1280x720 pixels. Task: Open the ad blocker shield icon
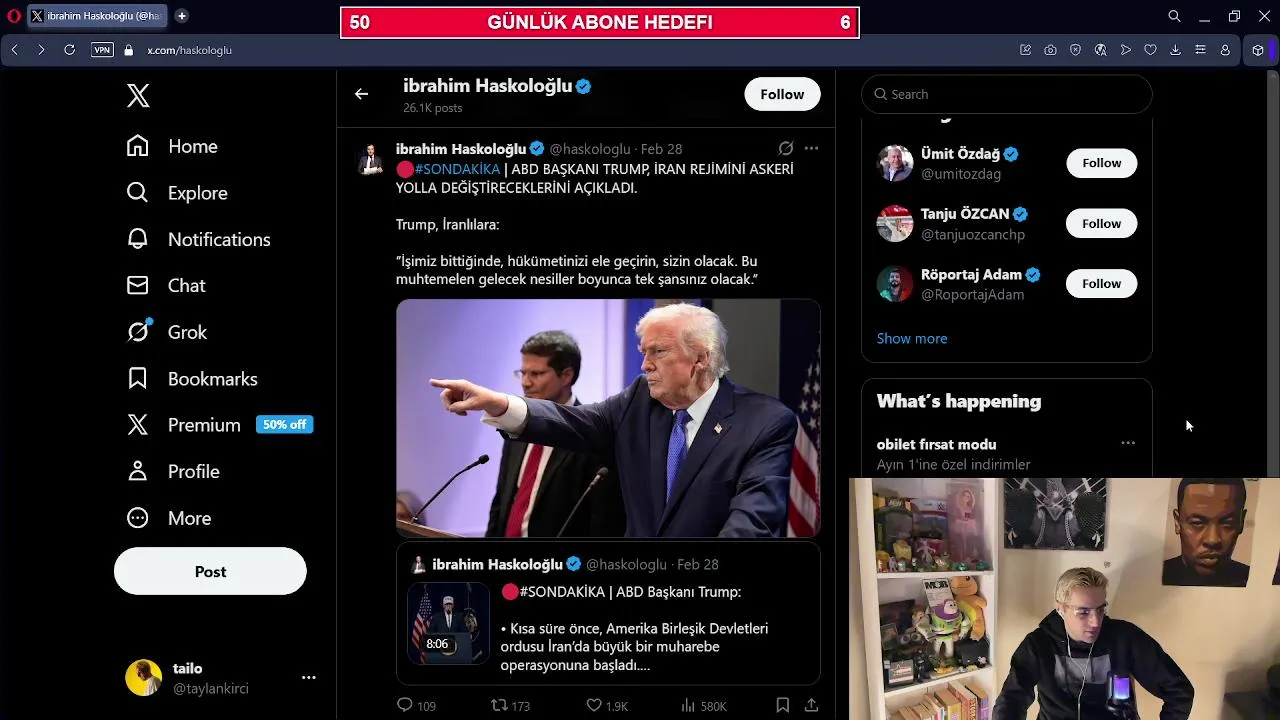1075,49
